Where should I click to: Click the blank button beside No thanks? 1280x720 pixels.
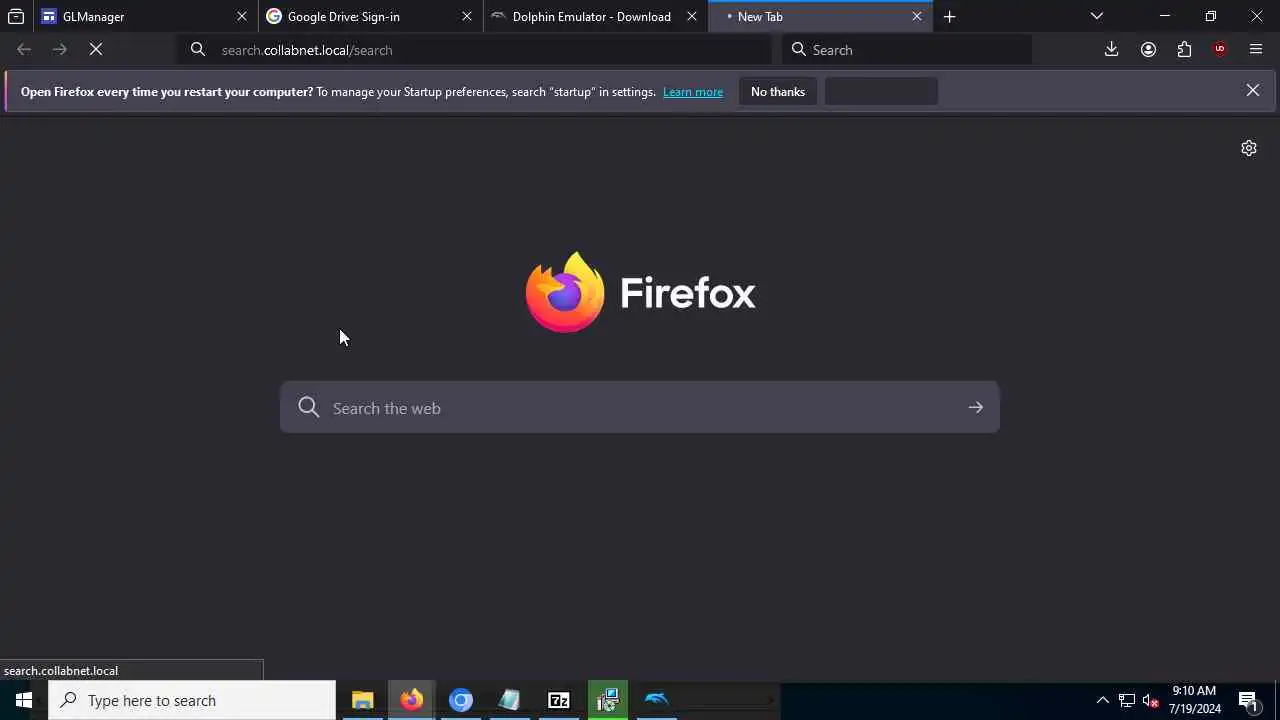pos(881,92)
